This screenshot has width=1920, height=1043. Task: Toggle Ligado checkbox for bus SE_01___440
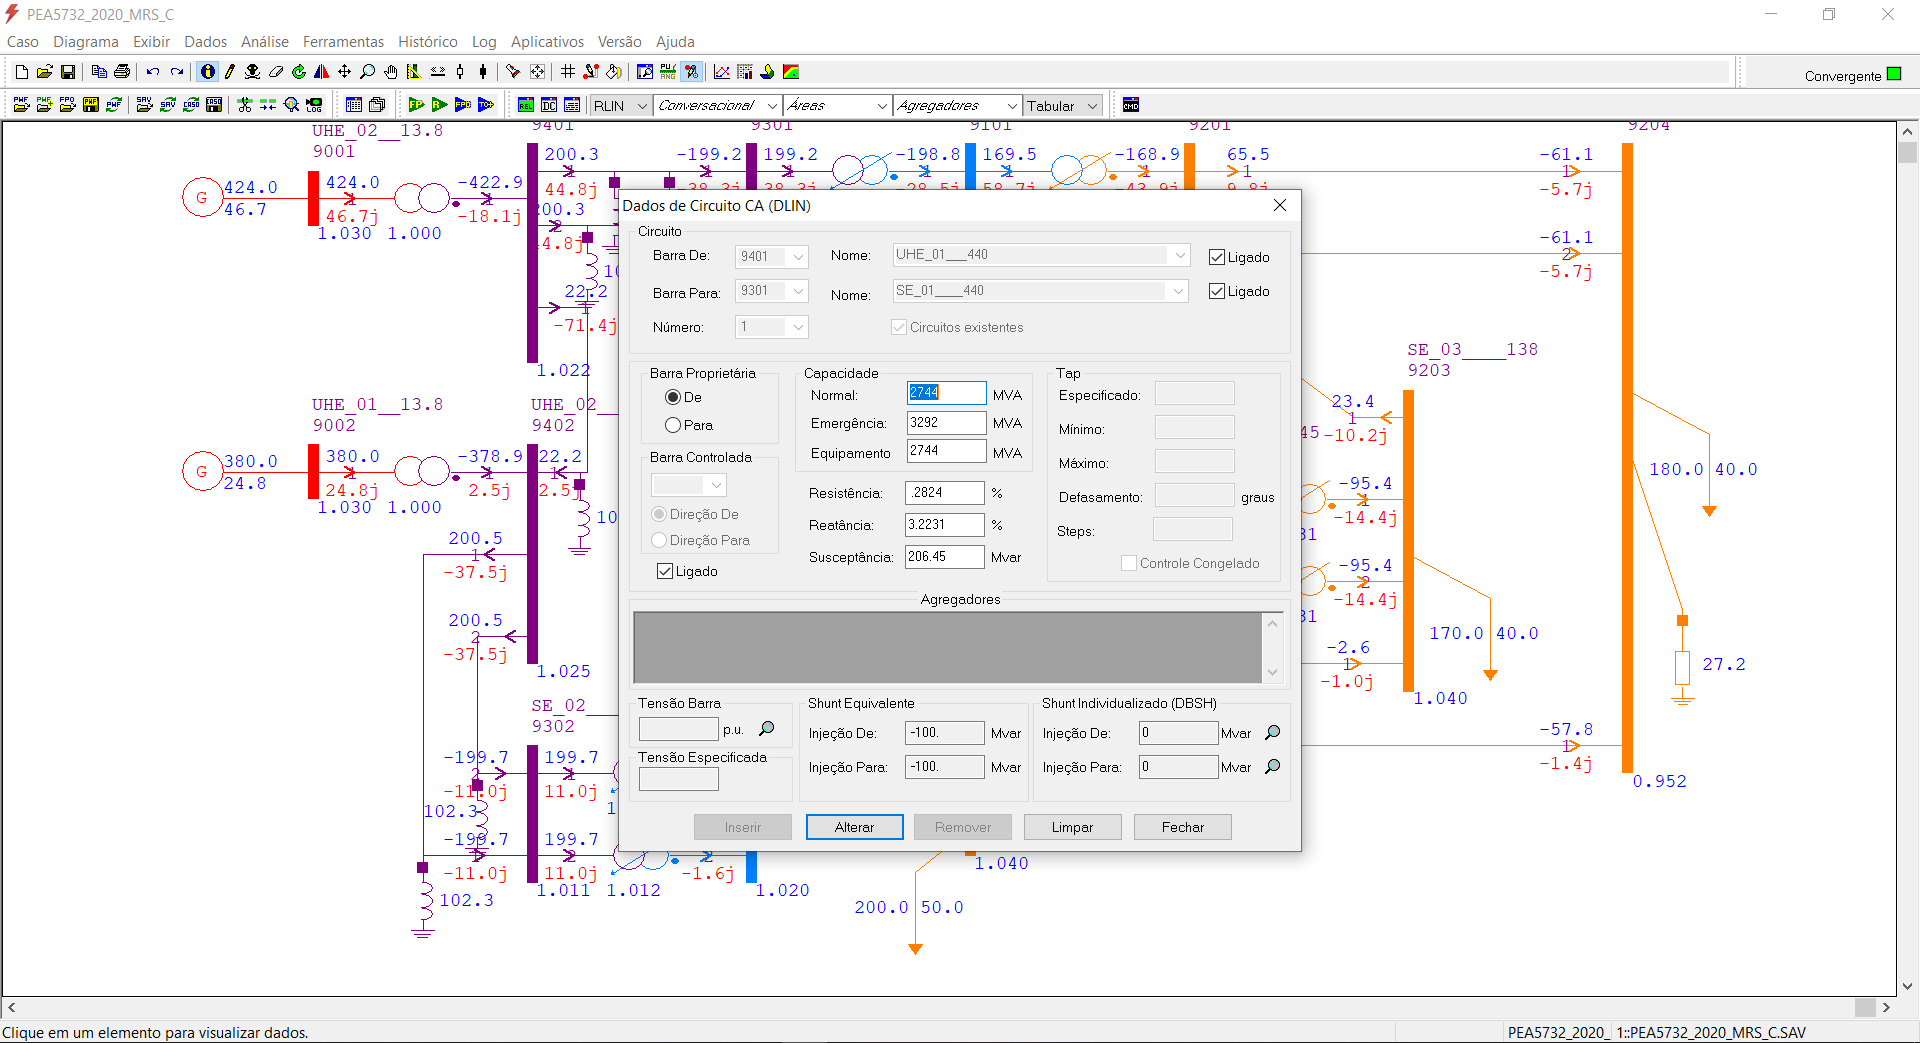pyautogui.click(x=1217, y=291)
